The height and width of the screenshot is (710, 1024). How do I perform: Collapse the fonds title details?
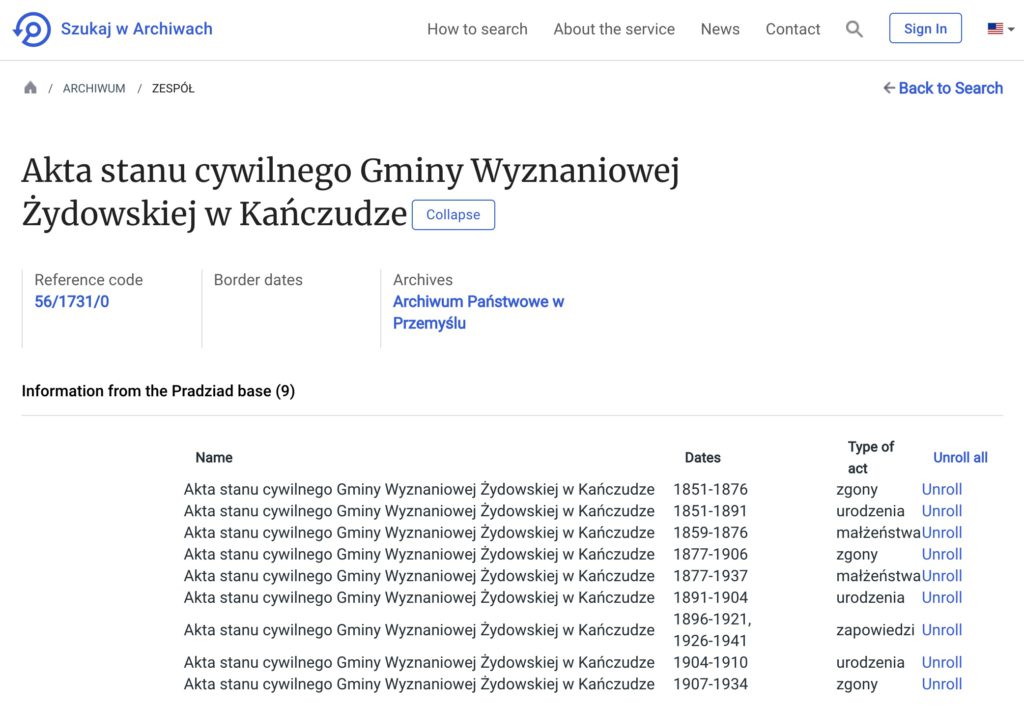[453, 215]
